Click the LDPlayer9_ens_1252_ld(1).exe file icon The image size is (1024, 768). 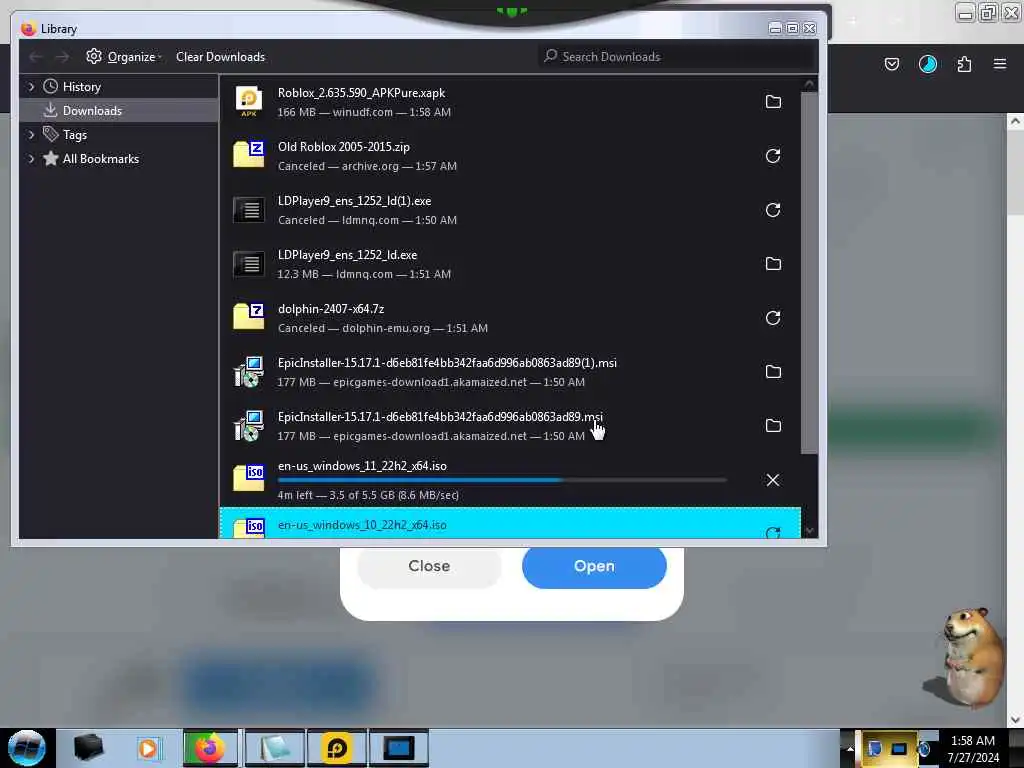tap(249, 210)
